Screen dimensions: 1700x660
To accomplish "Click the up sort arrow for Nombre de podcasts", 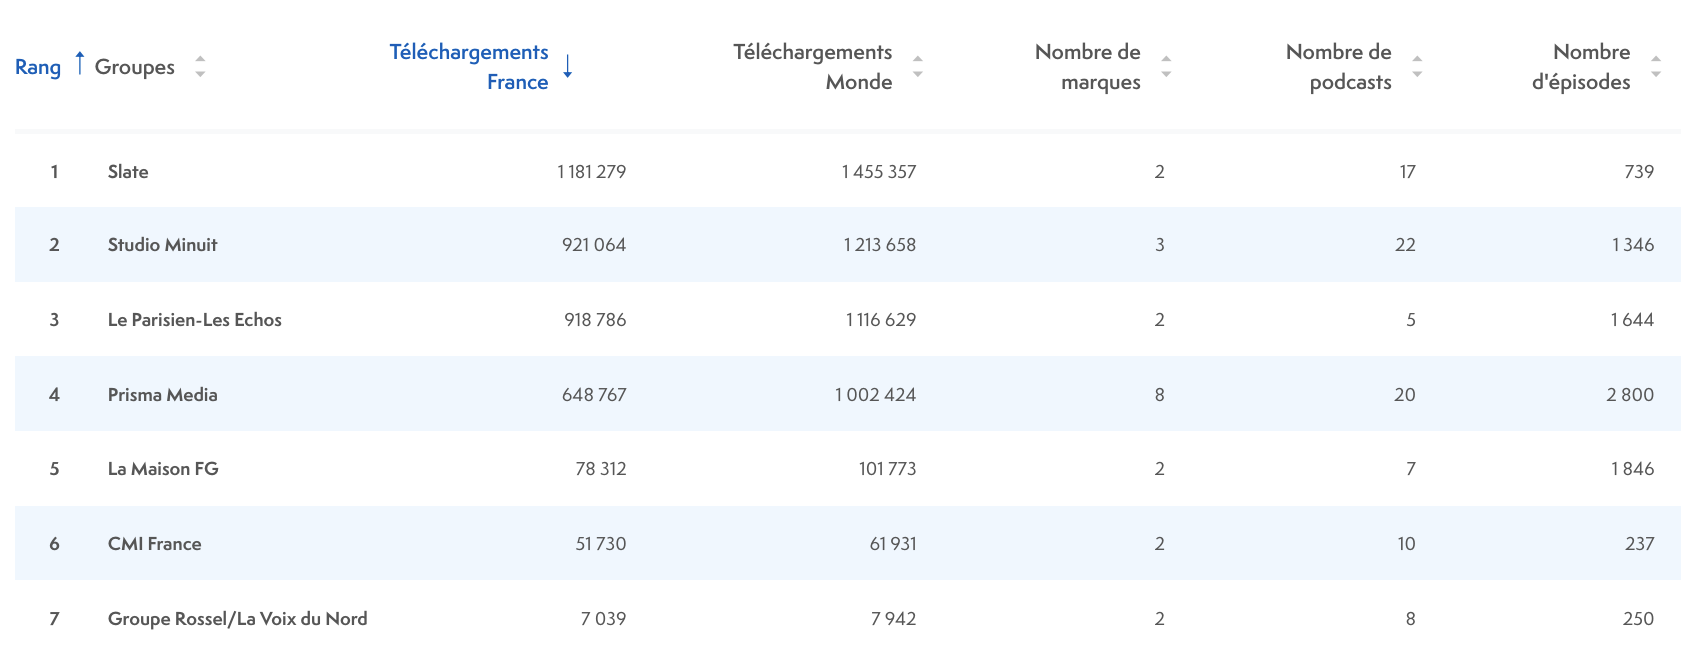I will pyautogui.click(x=1417, y=59).
